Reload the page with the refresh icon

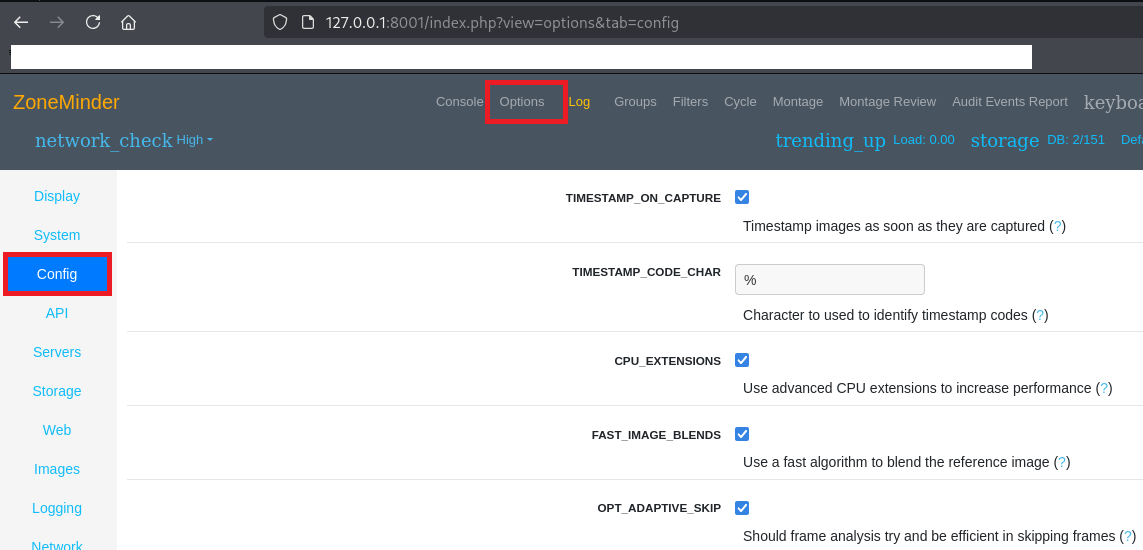pos(93,22)
